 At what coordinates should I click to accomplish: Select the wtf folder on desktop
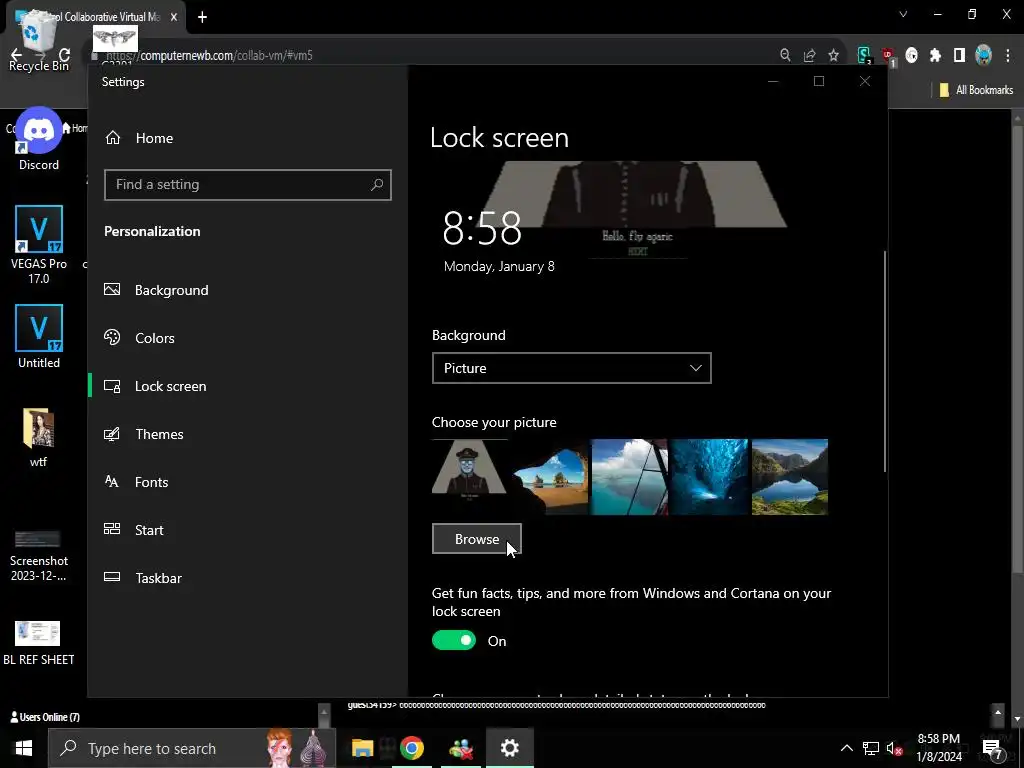(x=39, y=438)
